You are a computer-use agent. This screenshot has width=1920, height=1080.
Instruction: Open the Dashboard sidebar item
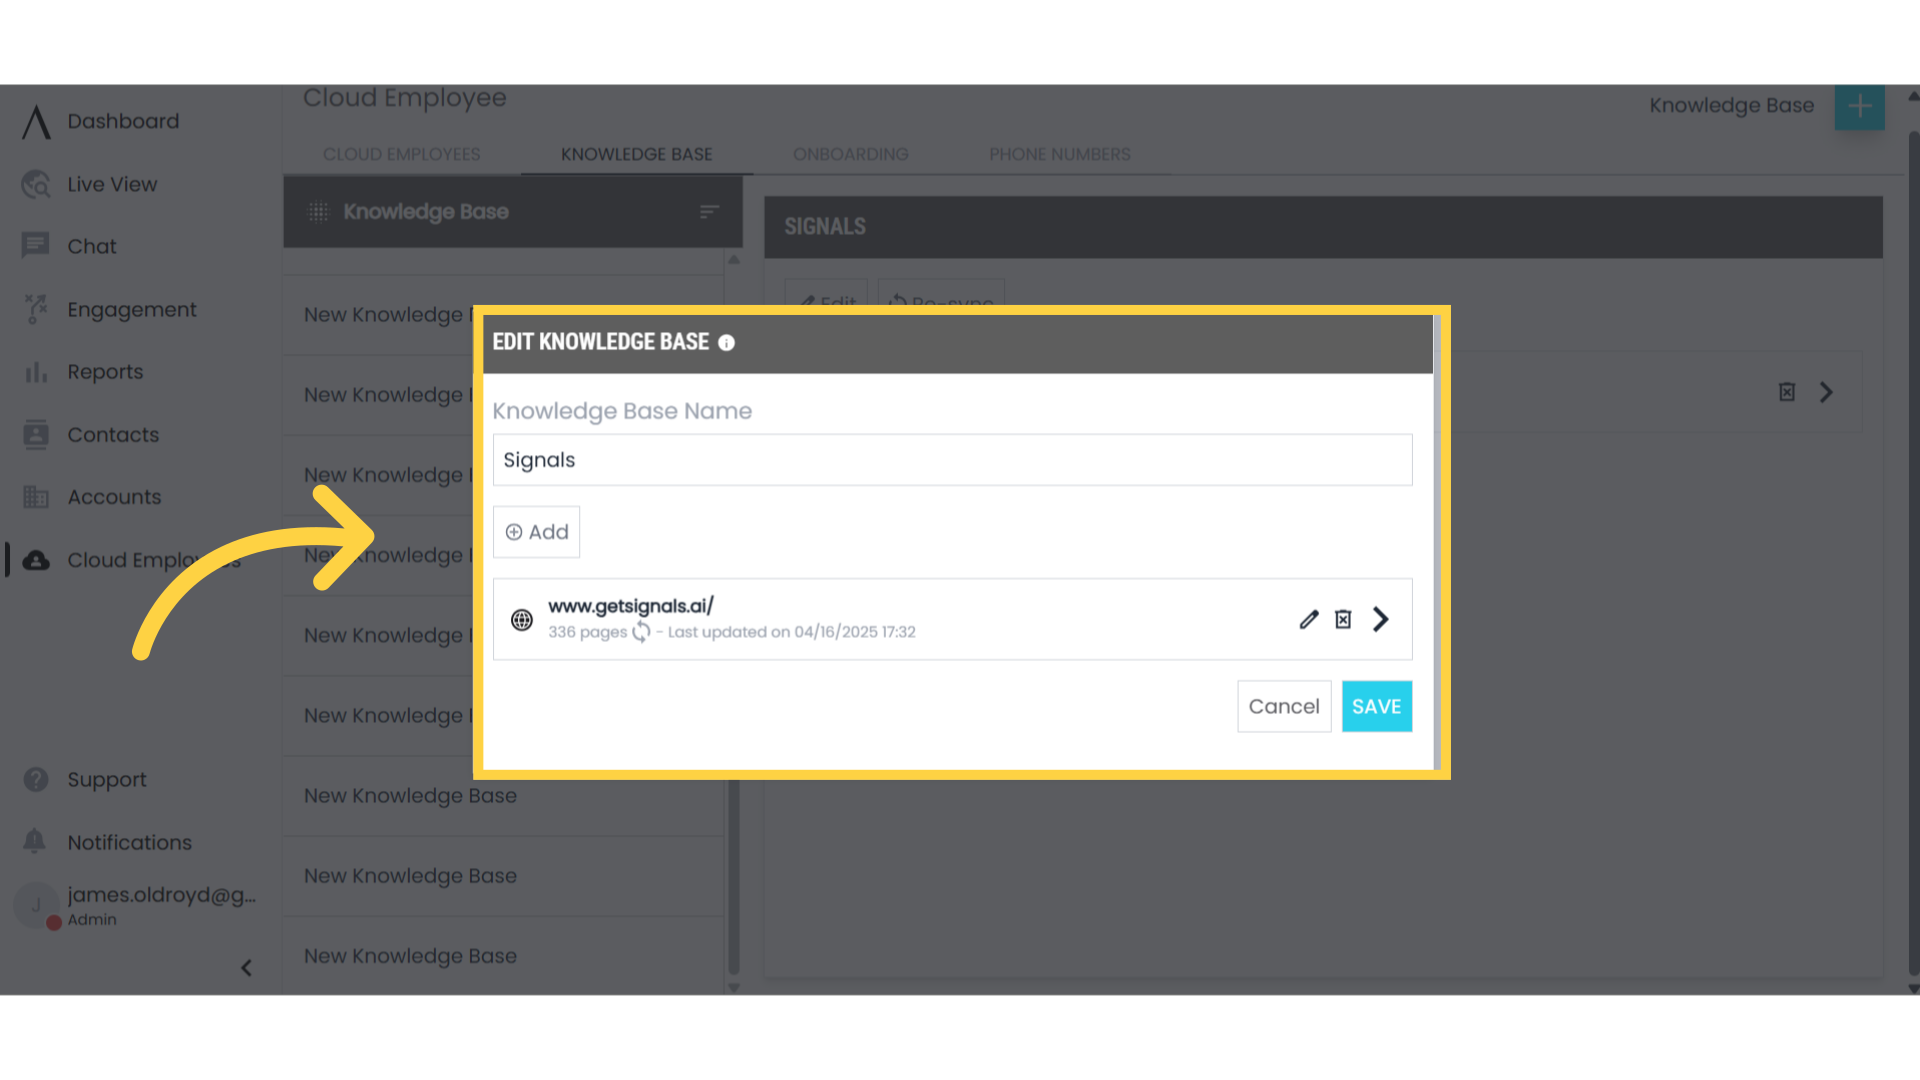(x=123, y=121)
